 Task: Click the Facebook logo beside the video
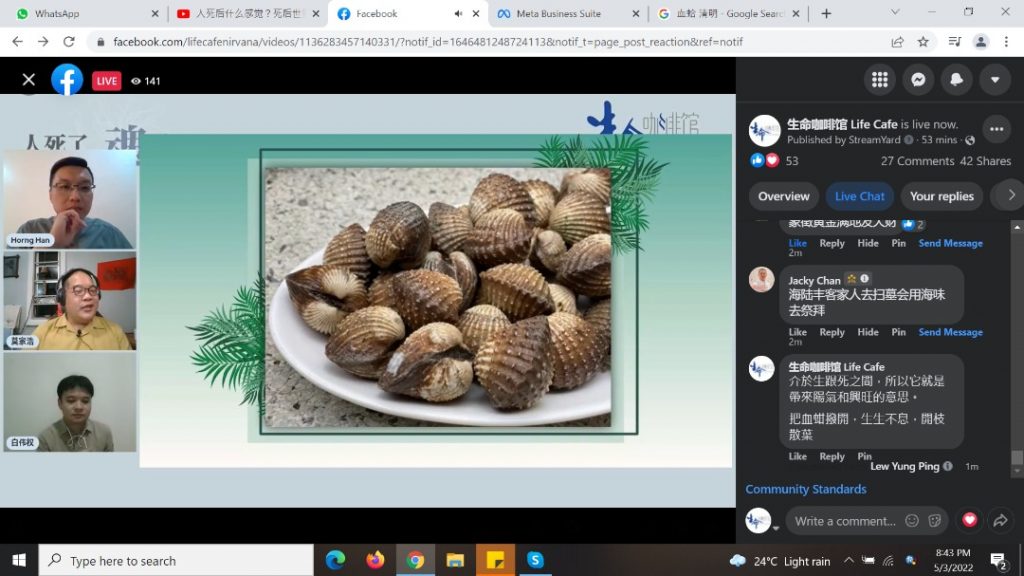pyautogui.click(x=67, y=80)
